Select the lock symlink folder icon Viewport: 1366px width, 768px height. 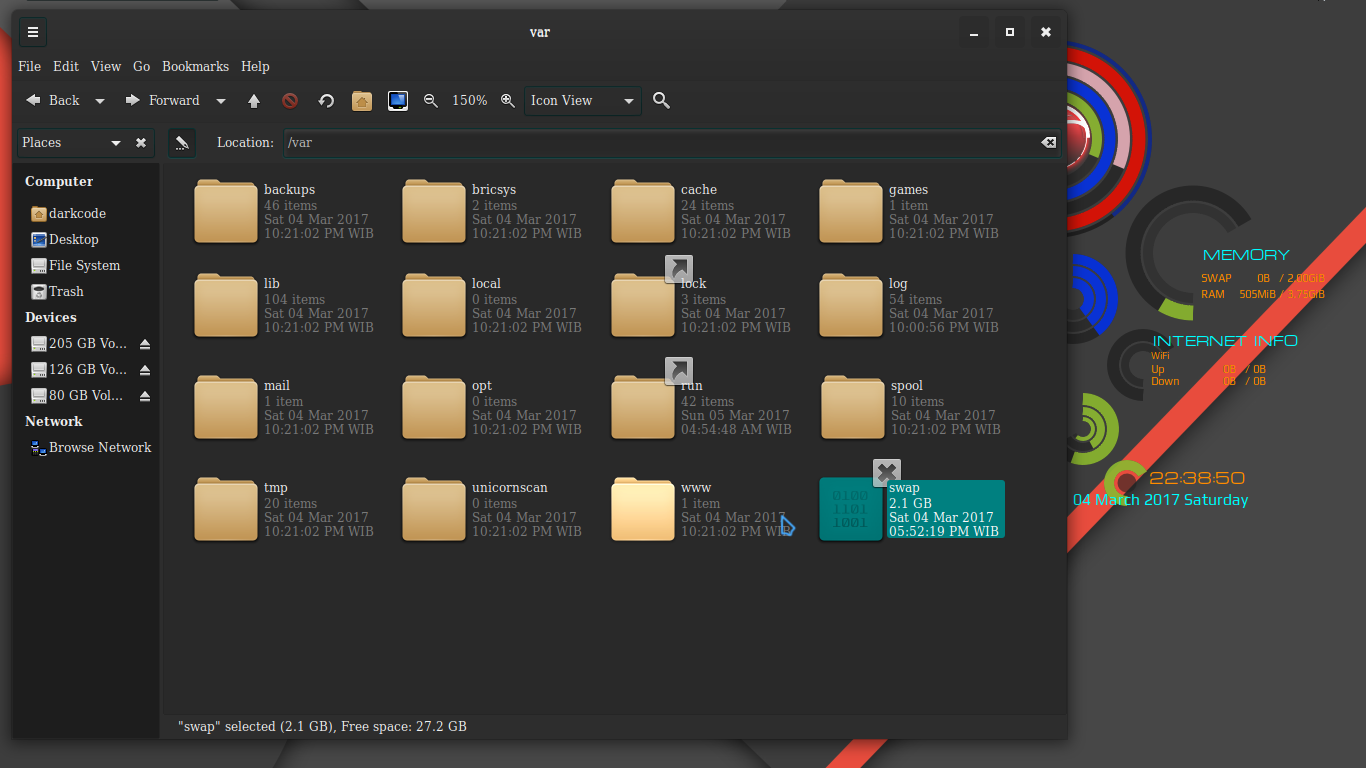[x=643, y=305]
